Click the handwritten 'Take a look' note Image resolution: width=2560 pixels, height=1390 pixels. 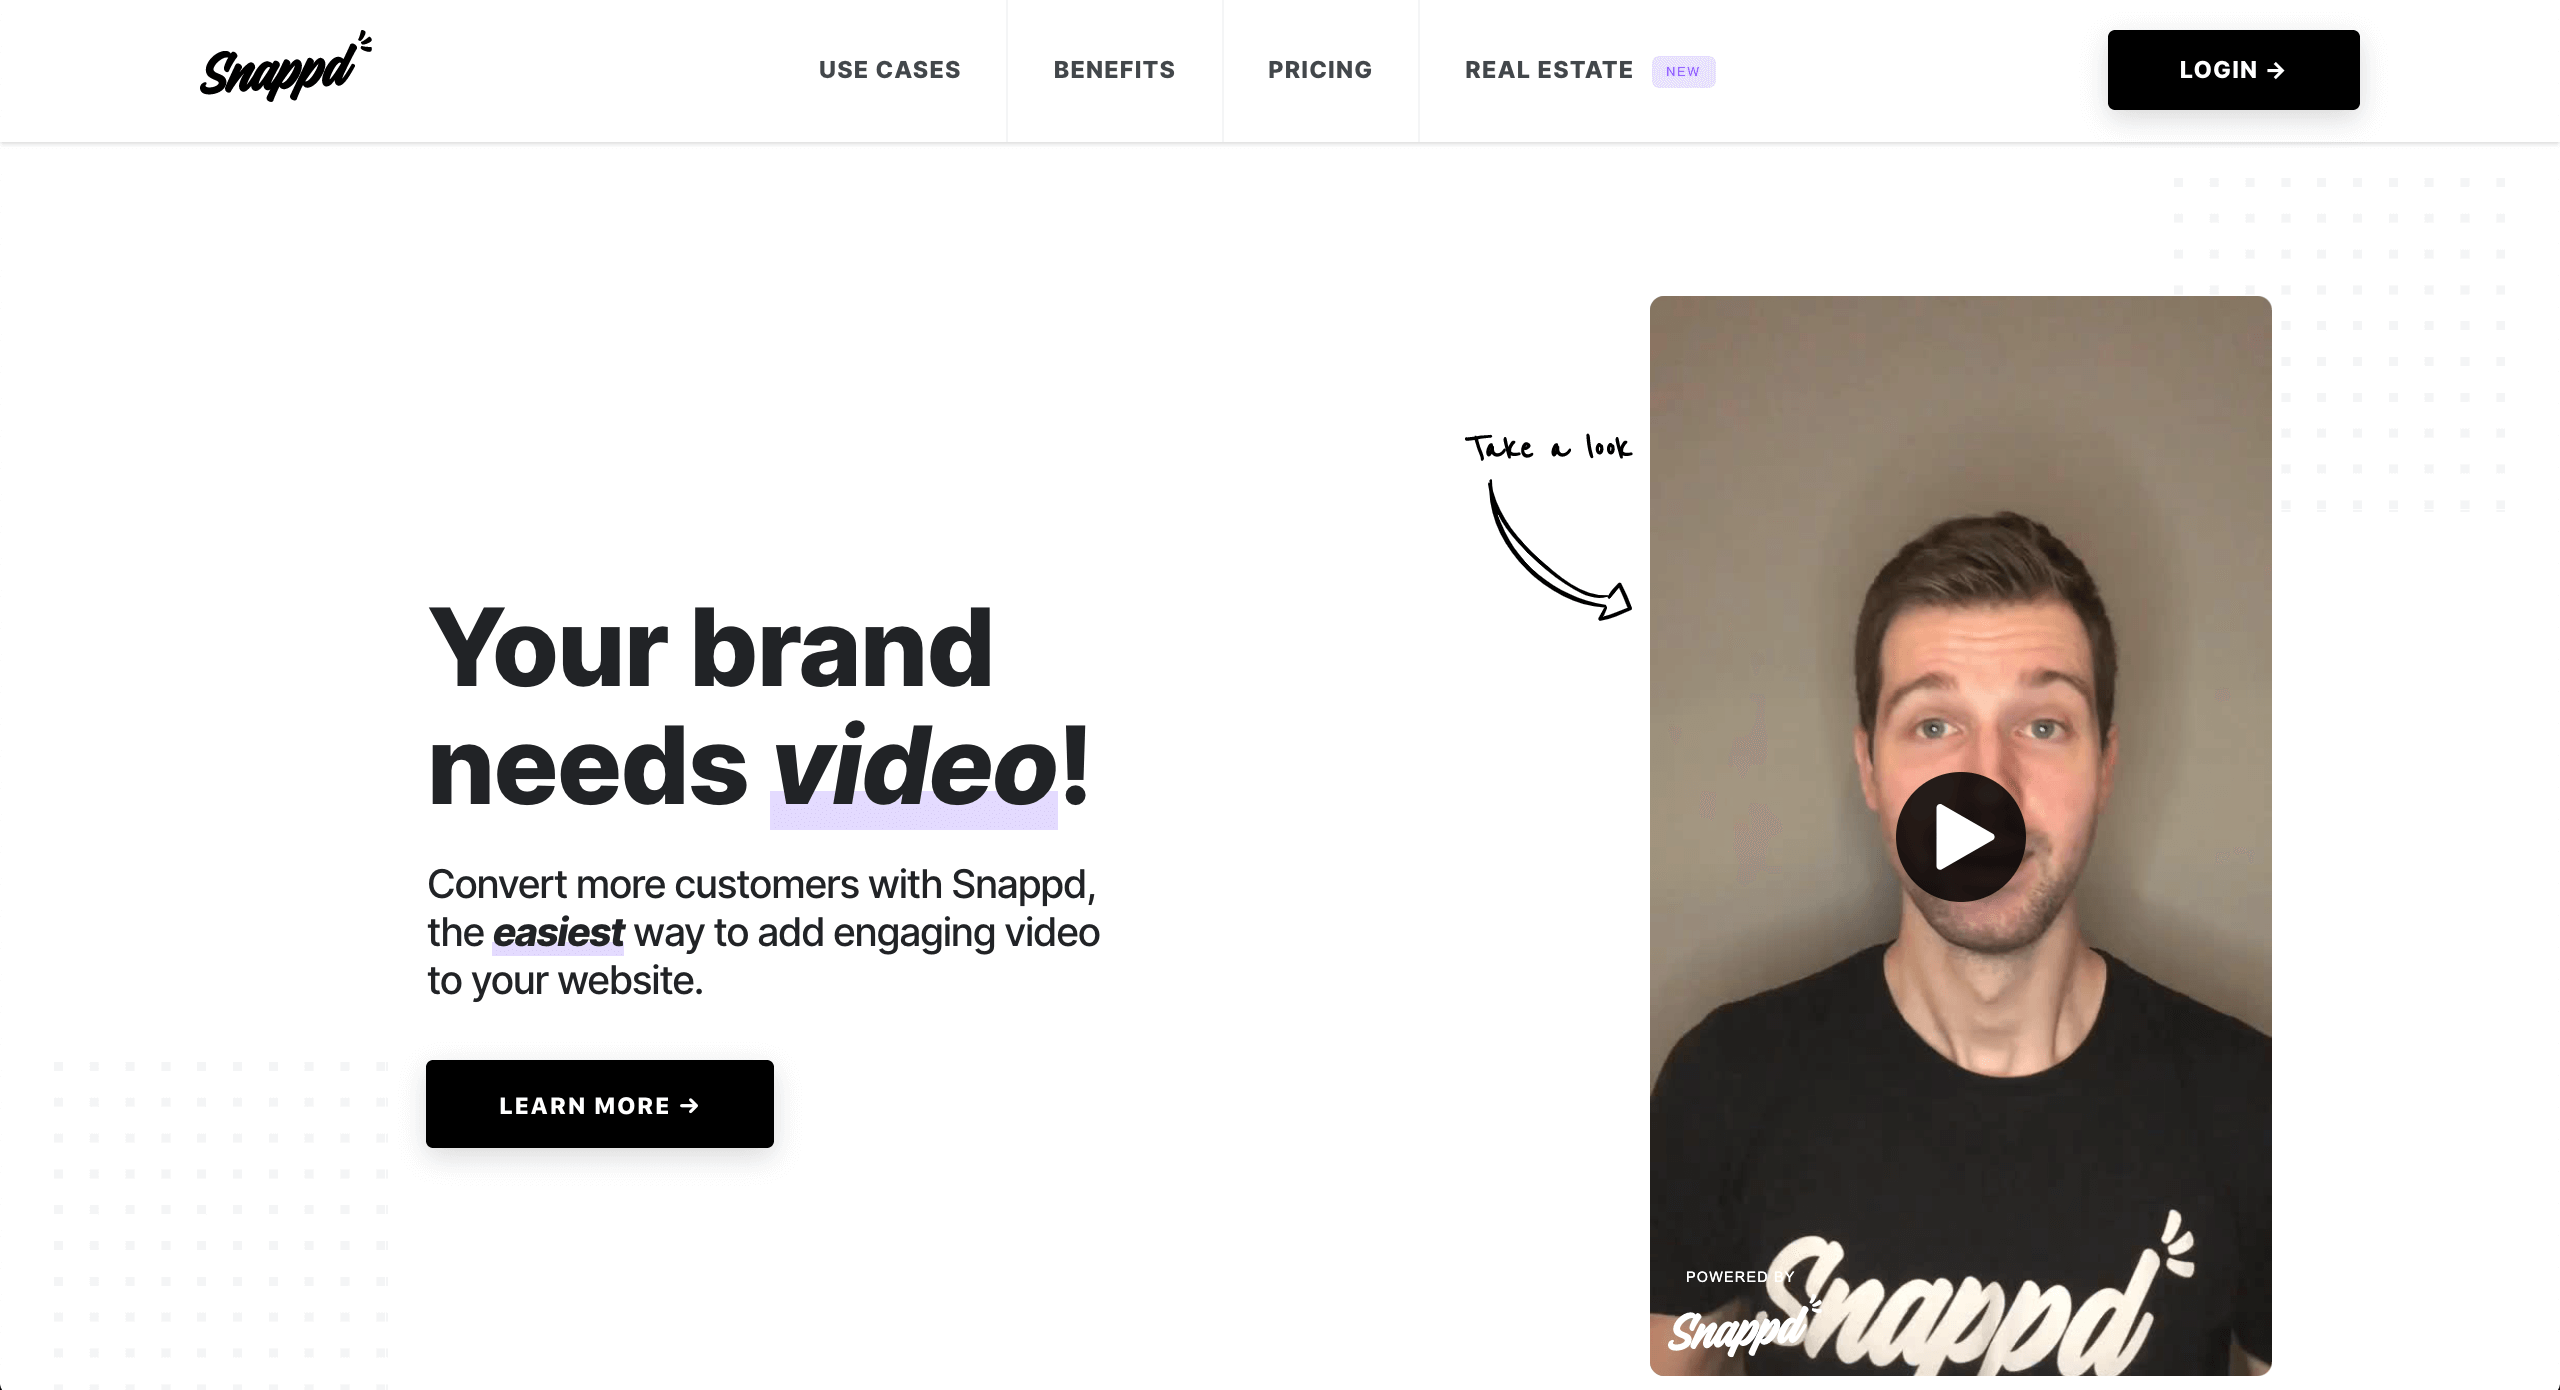(x=1548, y=447)
